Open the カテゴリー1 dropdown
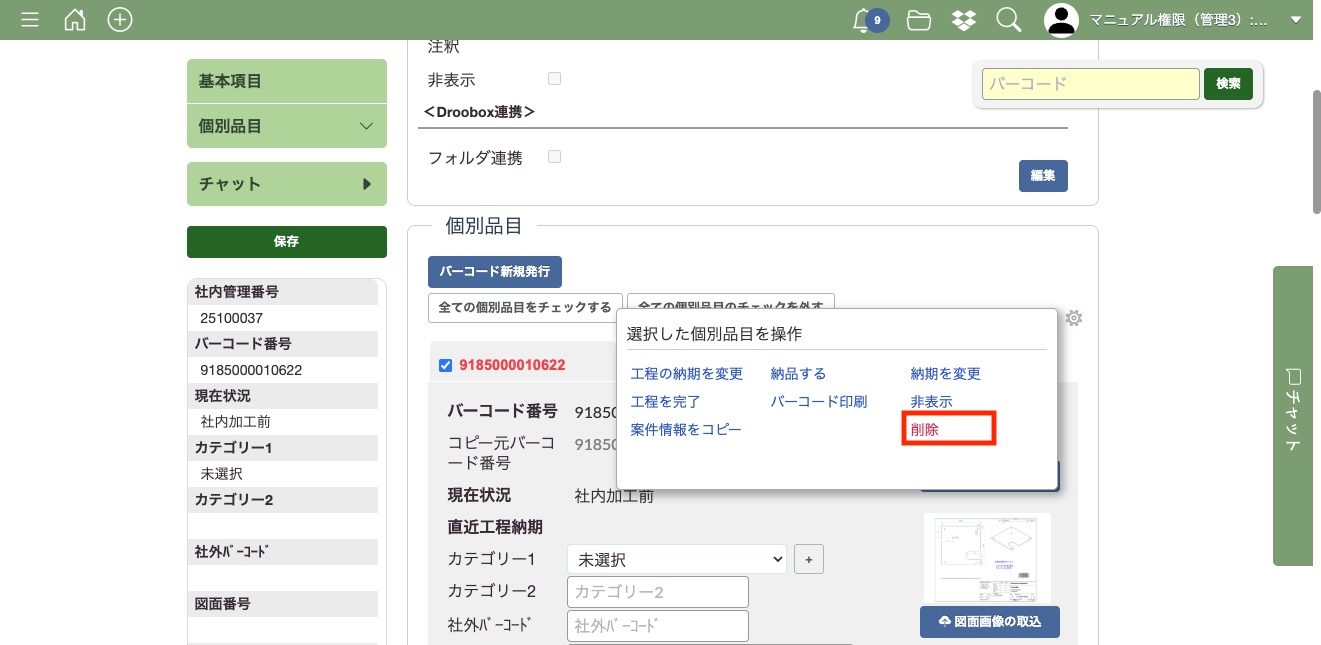This screenshot has height=645, width=1321. pyautogui.click(x=676, y=559)
